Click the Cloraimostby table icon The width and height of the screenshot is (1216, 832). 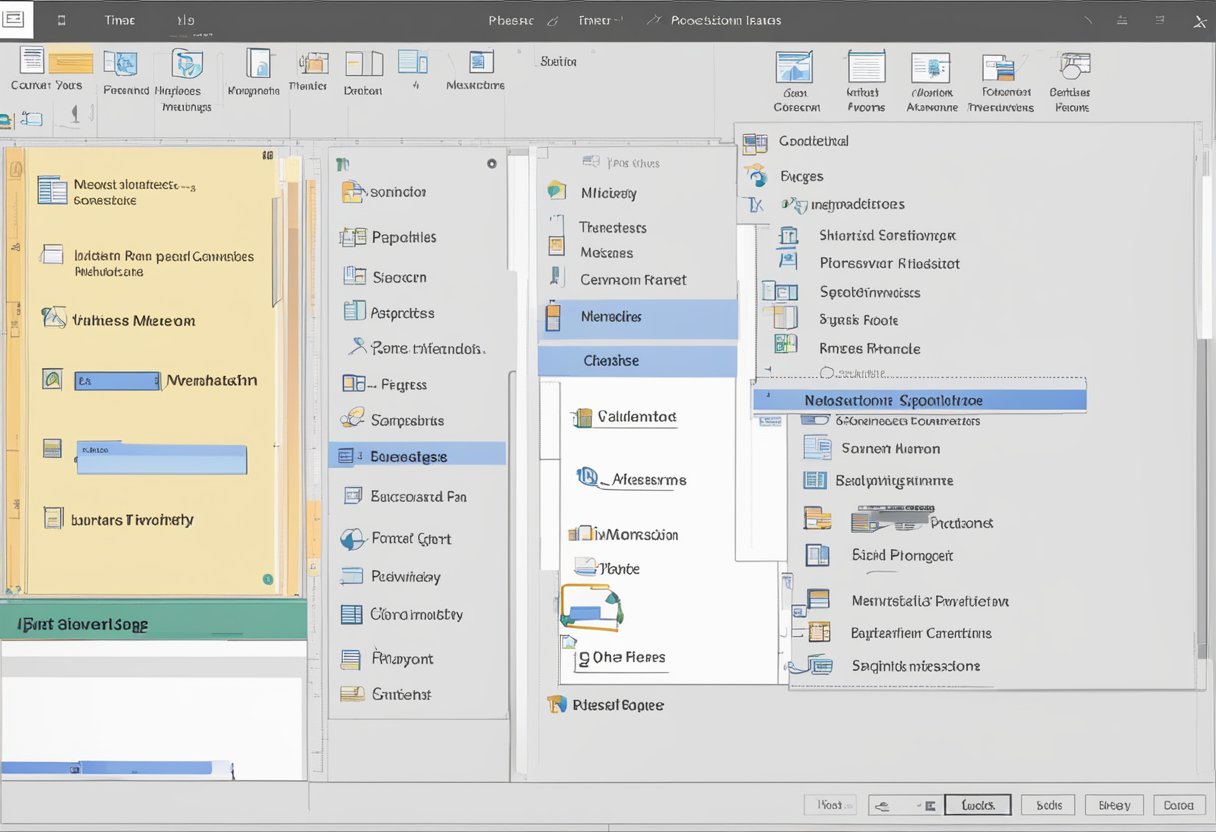352,615
